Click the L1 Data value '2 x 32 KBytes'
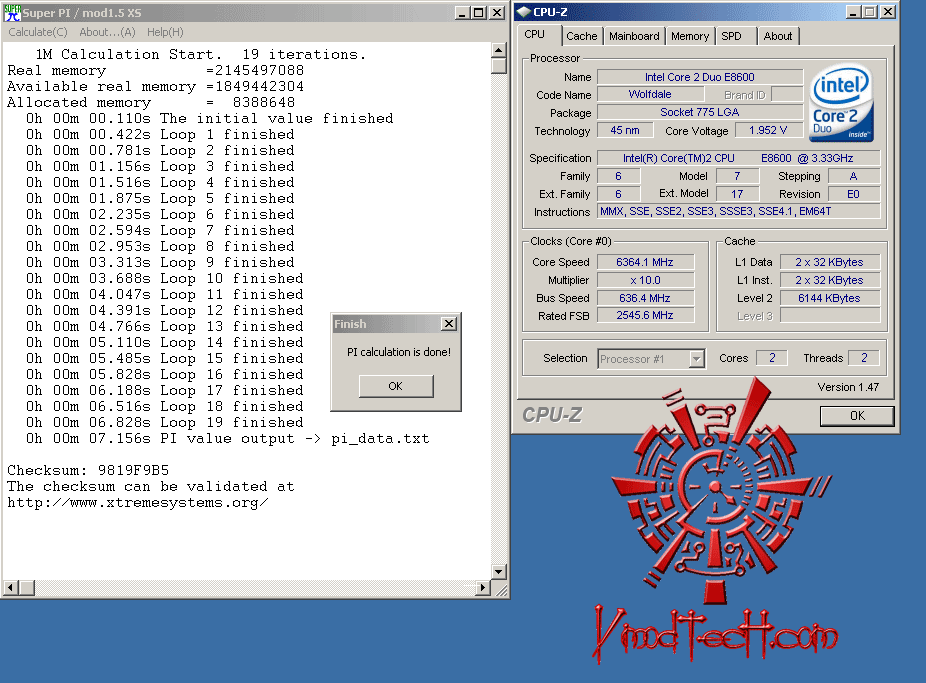Screen dimensions: 926x683 tap(830, 262)
